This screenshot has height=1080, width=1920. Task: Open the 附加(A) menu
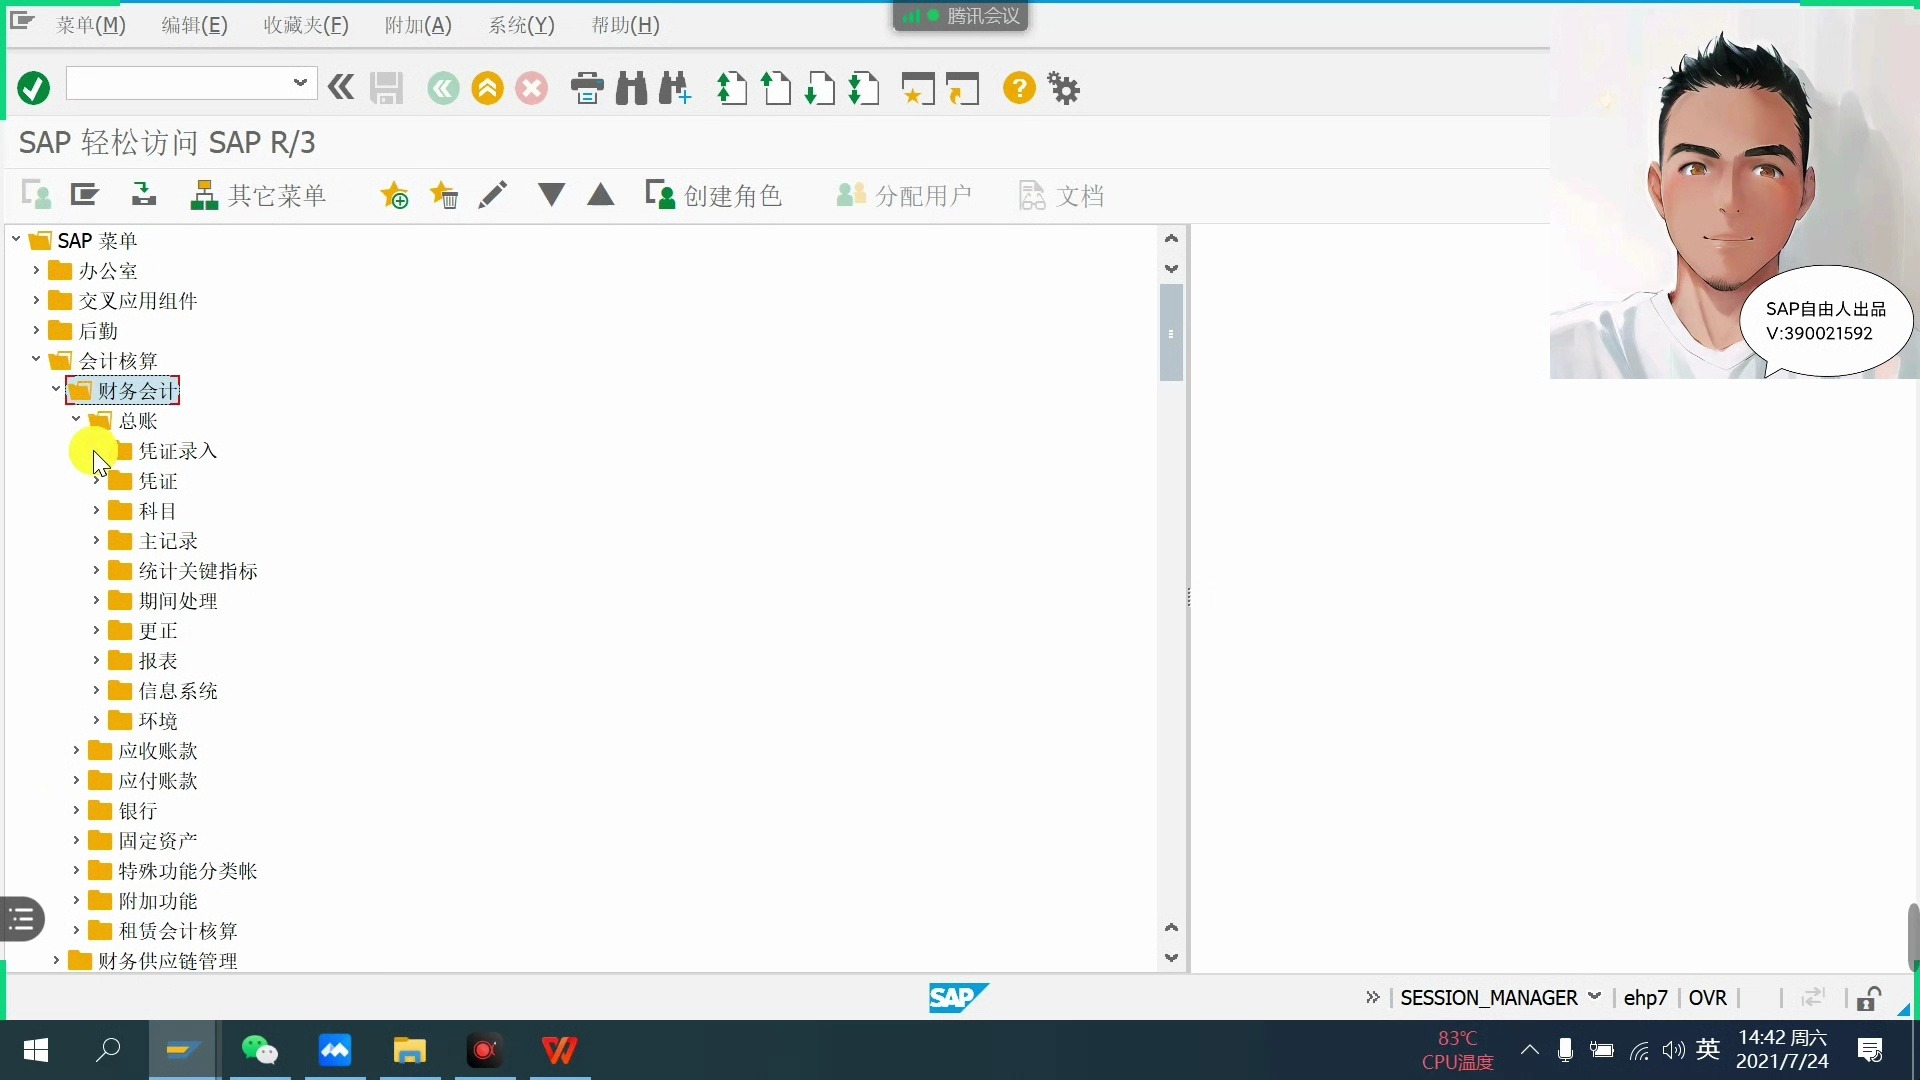point(418,25)
